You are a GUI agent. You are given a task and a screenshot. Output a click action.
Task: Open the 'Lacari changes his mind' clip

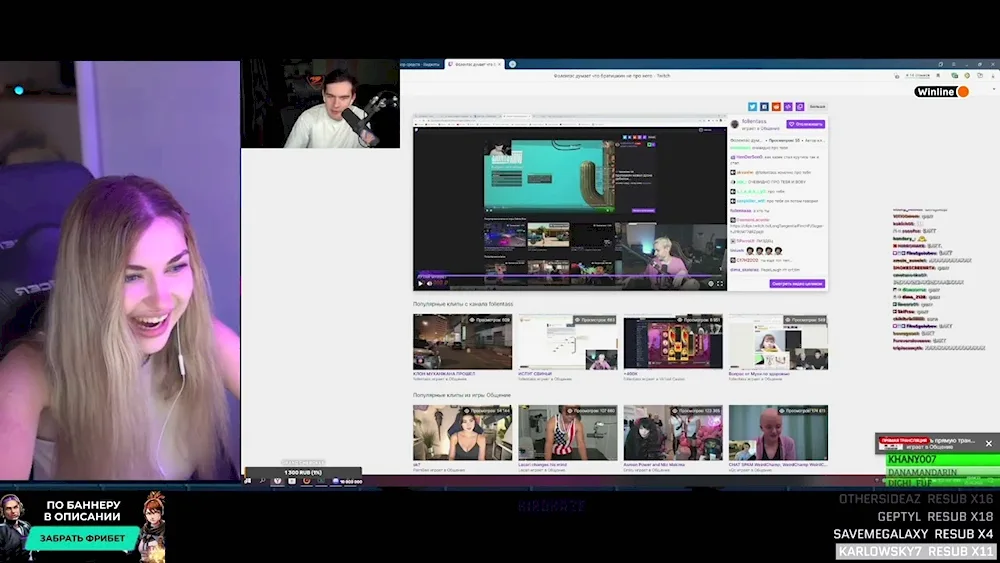568,433
